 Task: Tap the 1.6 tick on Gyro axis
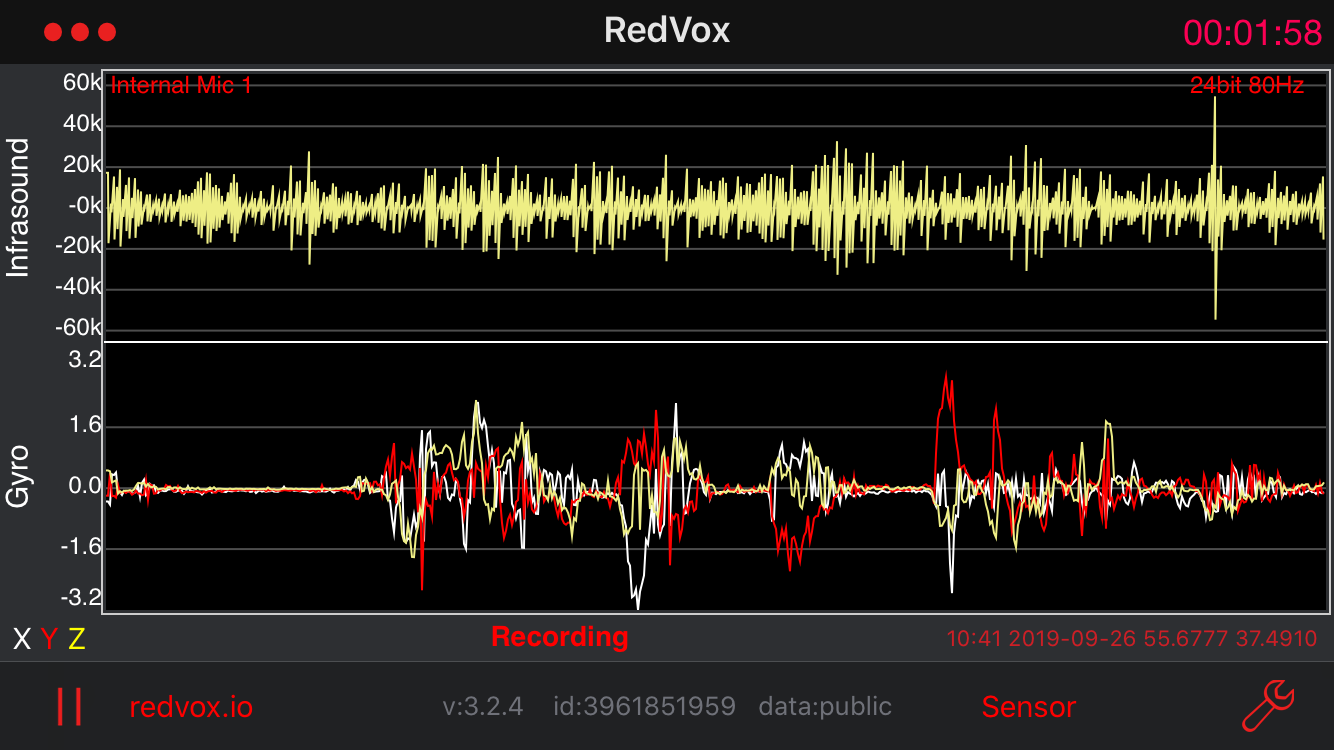click(83, 425)
